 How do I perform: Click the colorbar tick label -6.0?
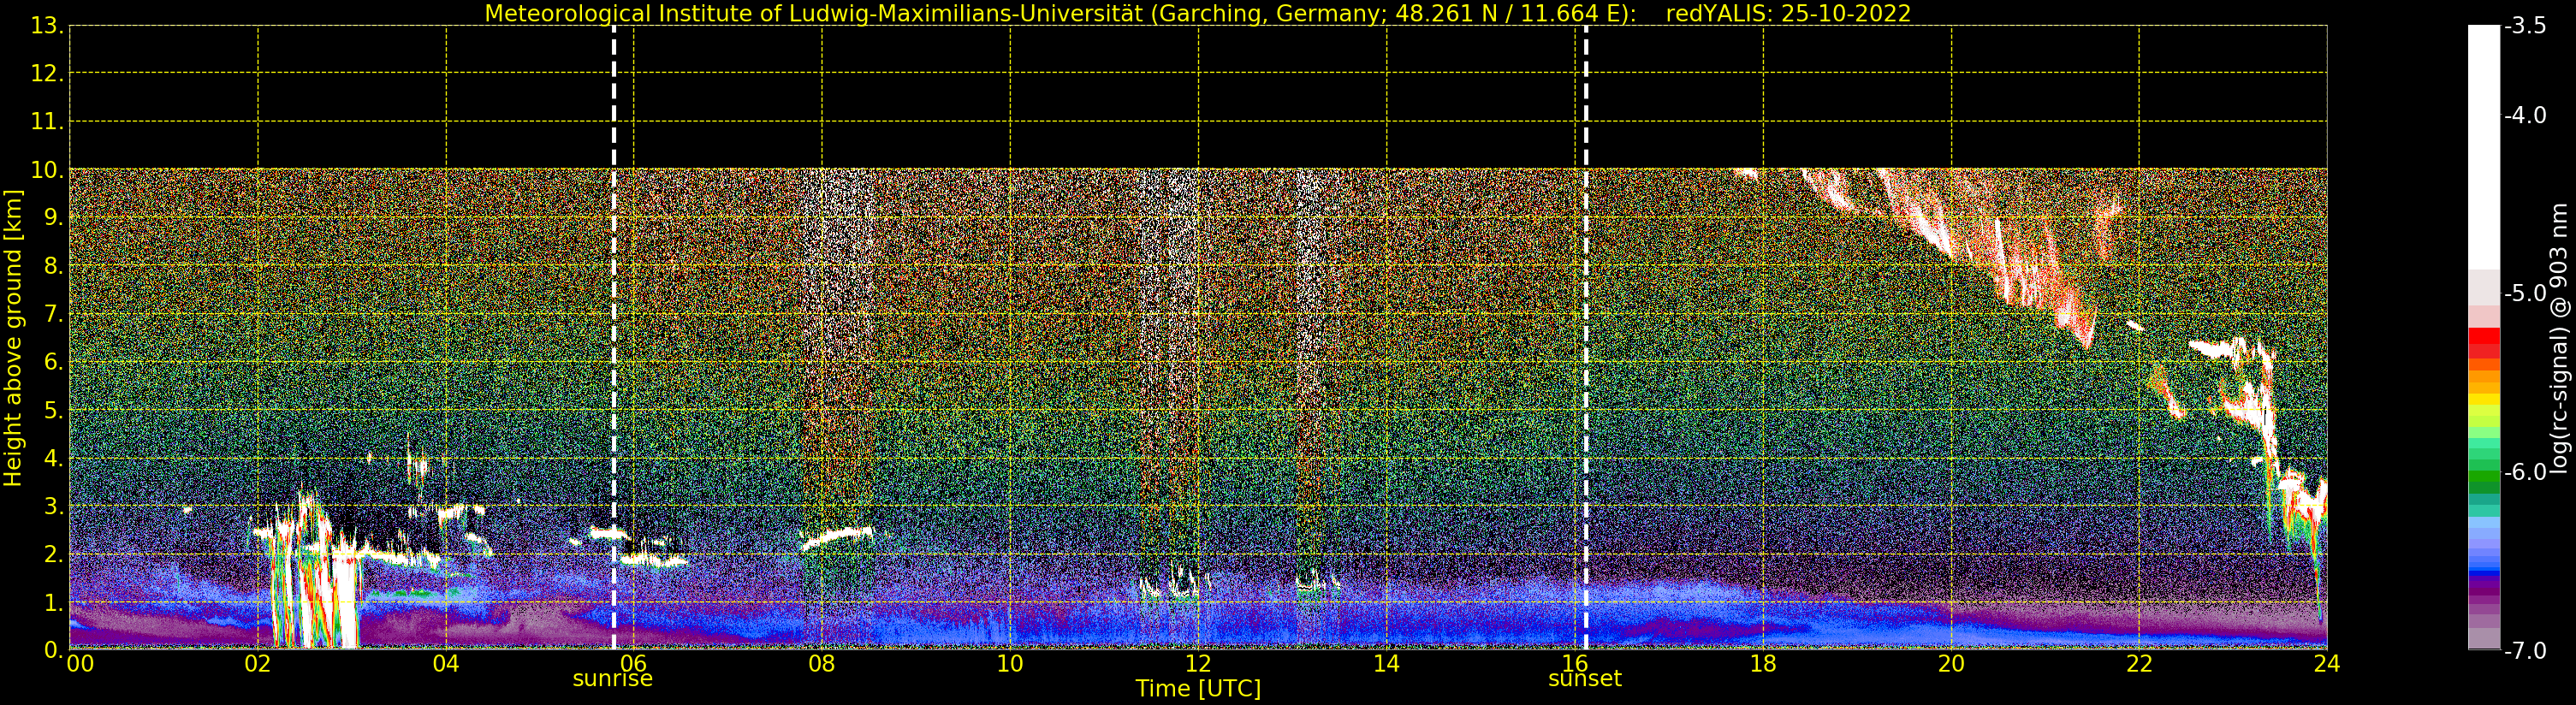[x=2526, y=472]
